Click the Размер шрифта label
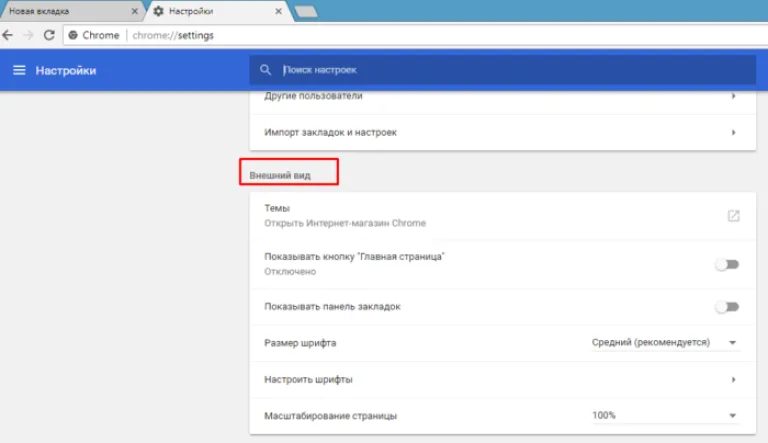768x443 pixels. [x=300, y=343]
